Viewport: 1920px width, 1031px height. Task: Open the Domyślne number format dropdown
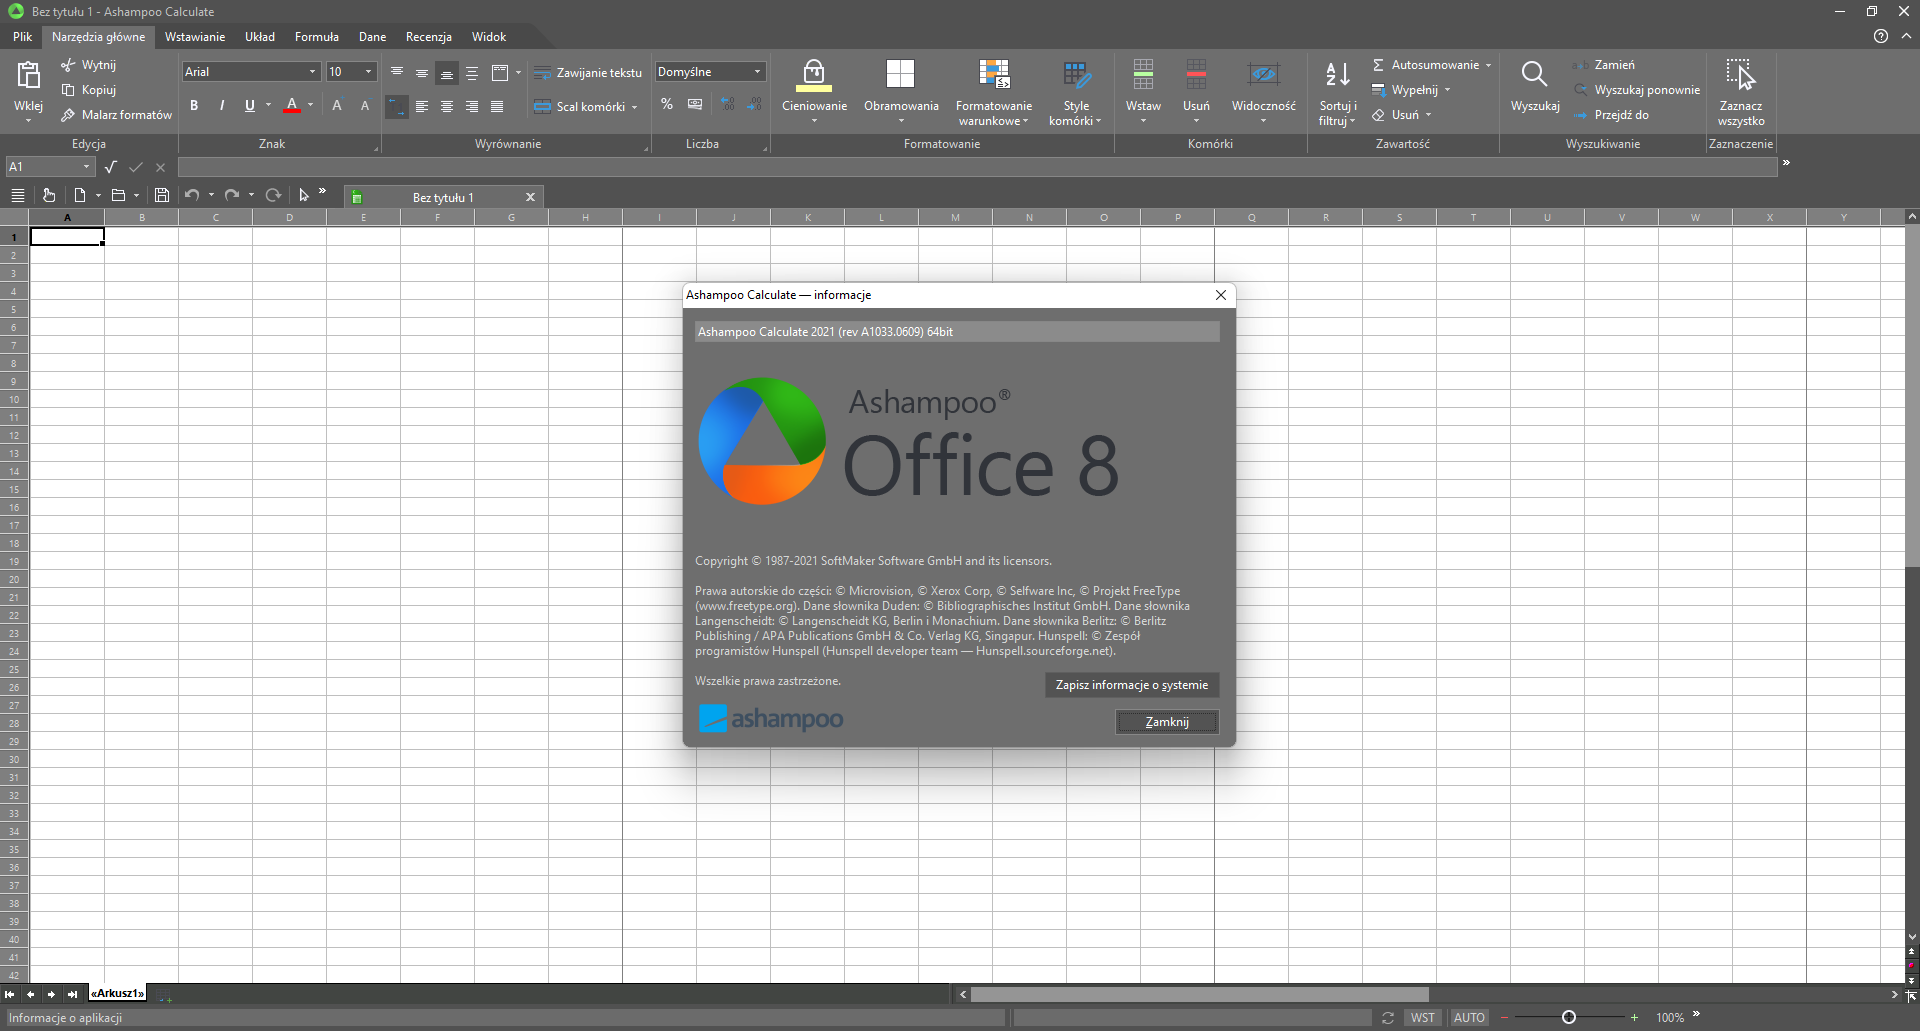757,72
